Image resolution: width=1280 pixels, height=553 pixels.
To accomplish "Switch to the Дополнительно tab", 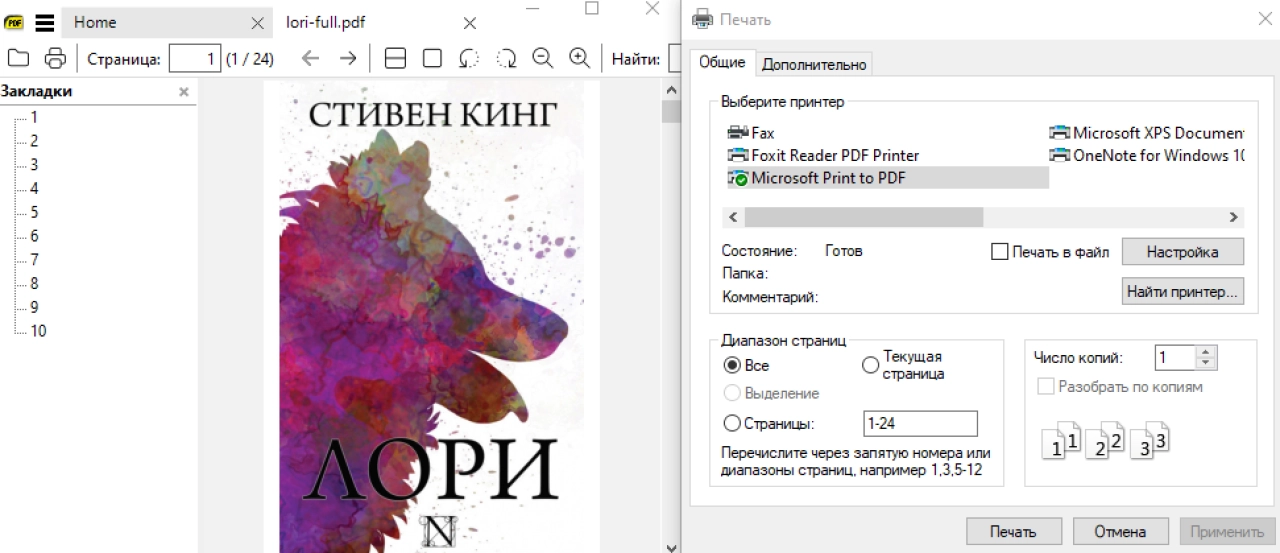I will point(814,64).
